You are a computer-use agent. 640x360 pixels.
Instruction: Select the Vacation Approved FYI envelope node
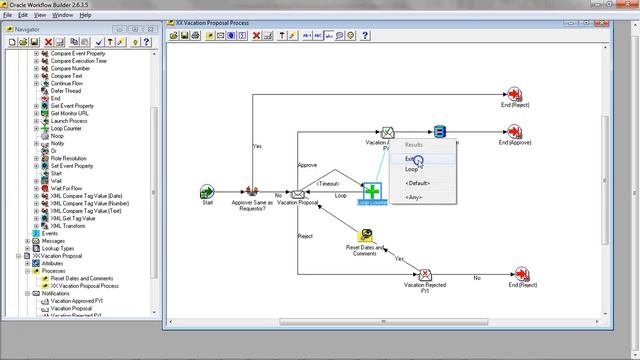tap(387, 133)
